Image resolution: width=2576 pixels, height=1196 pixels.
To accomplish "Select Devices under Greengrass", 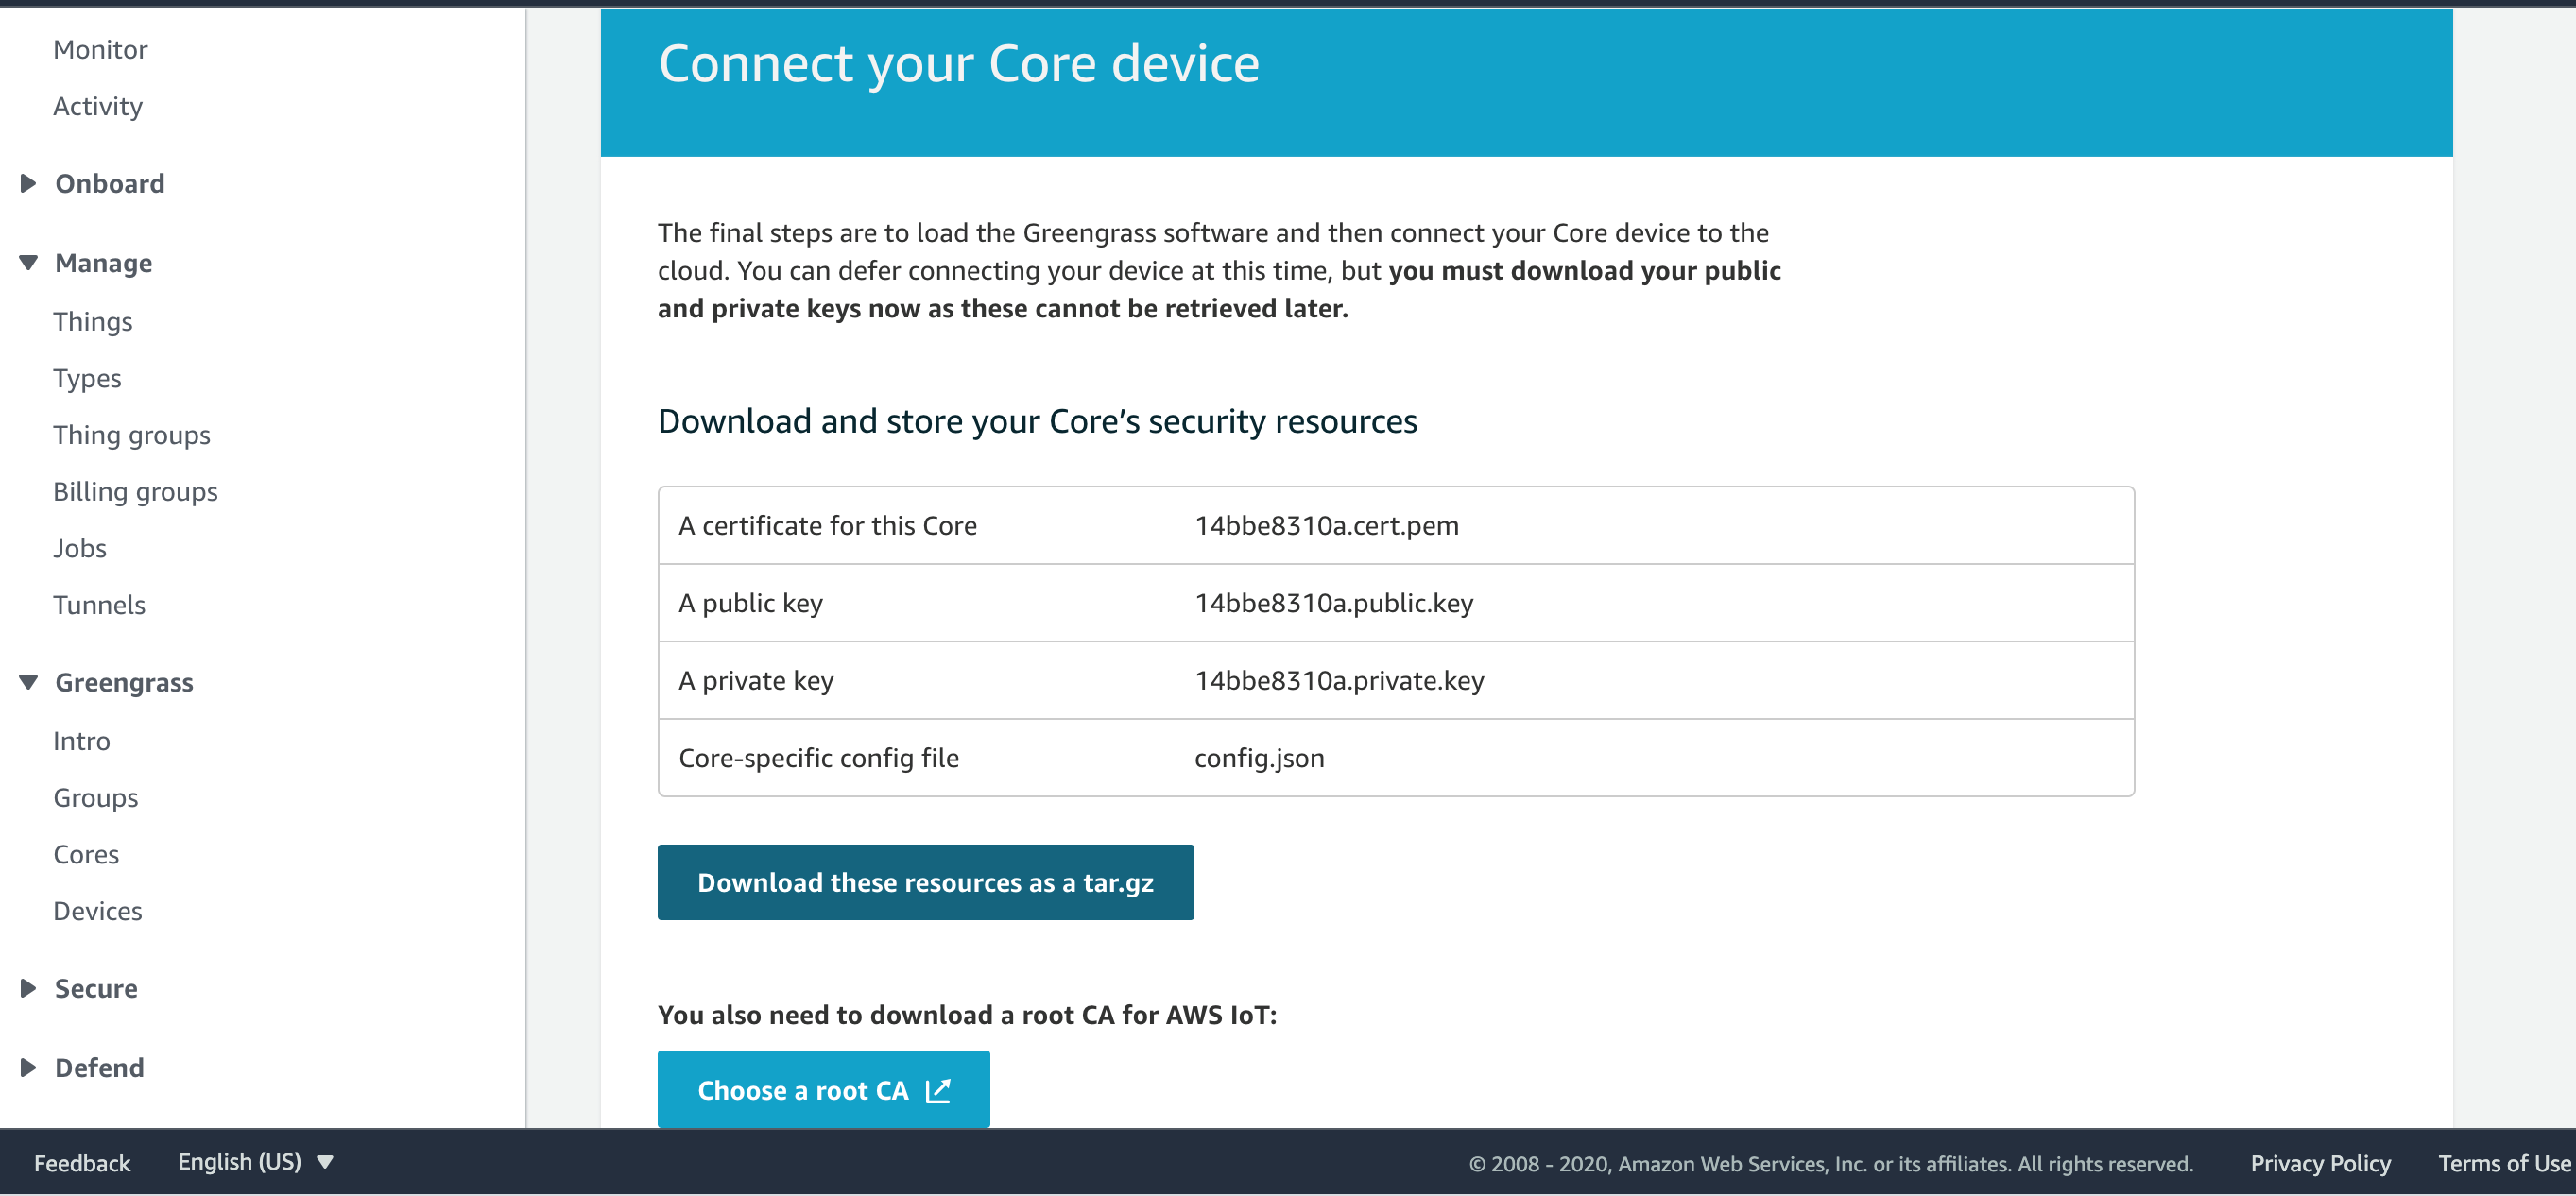I will [97, 910].
